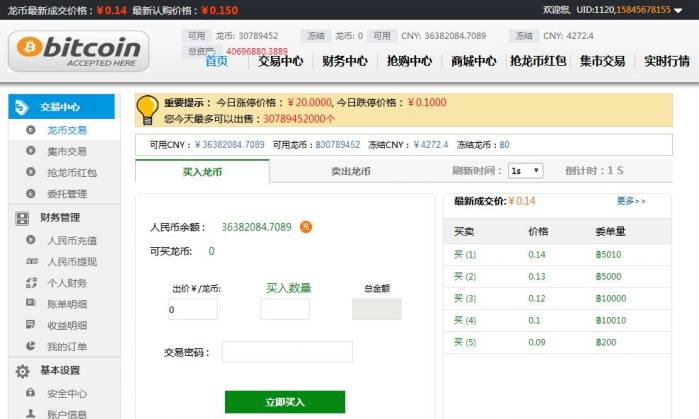Click the 买入数量 input box
Image resolution: width=699 pixels, height=419 pixels.
285,309
